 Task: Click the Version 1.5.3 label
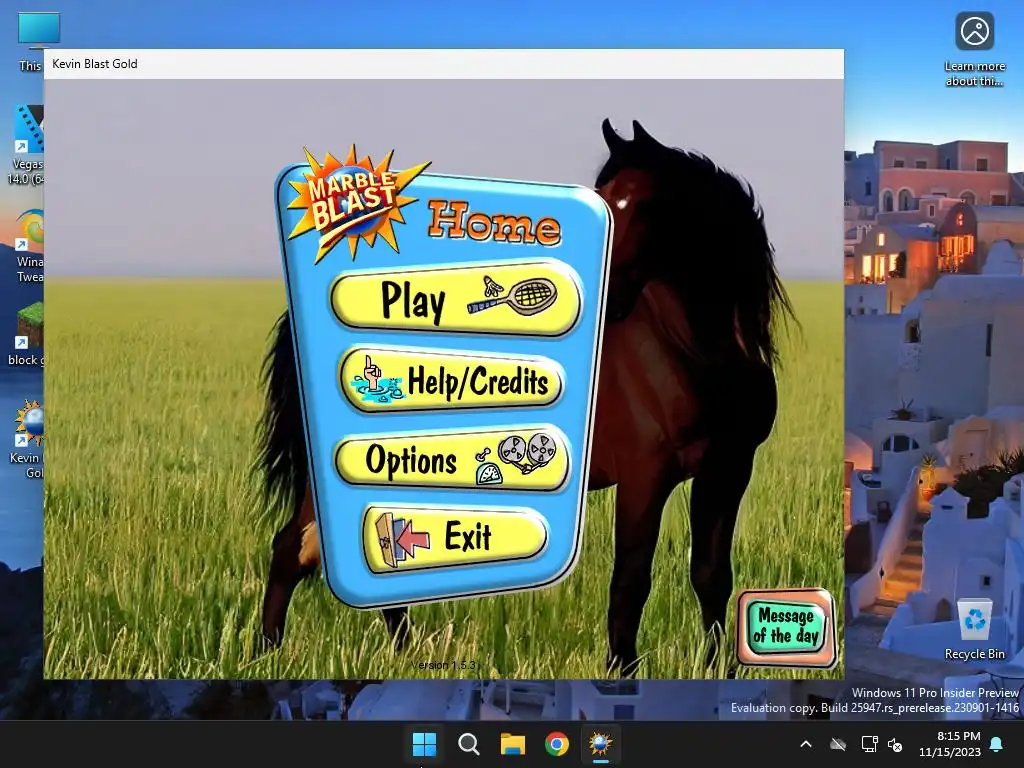(443, 665)
